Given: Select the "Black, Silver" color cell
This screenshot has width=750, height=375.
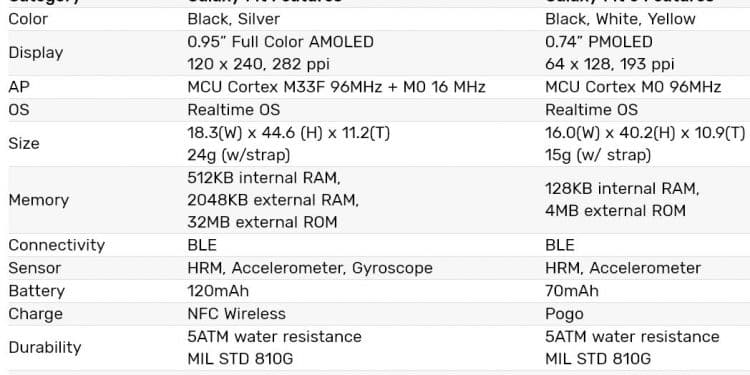Looking at the screenshot, I should 233,19.
